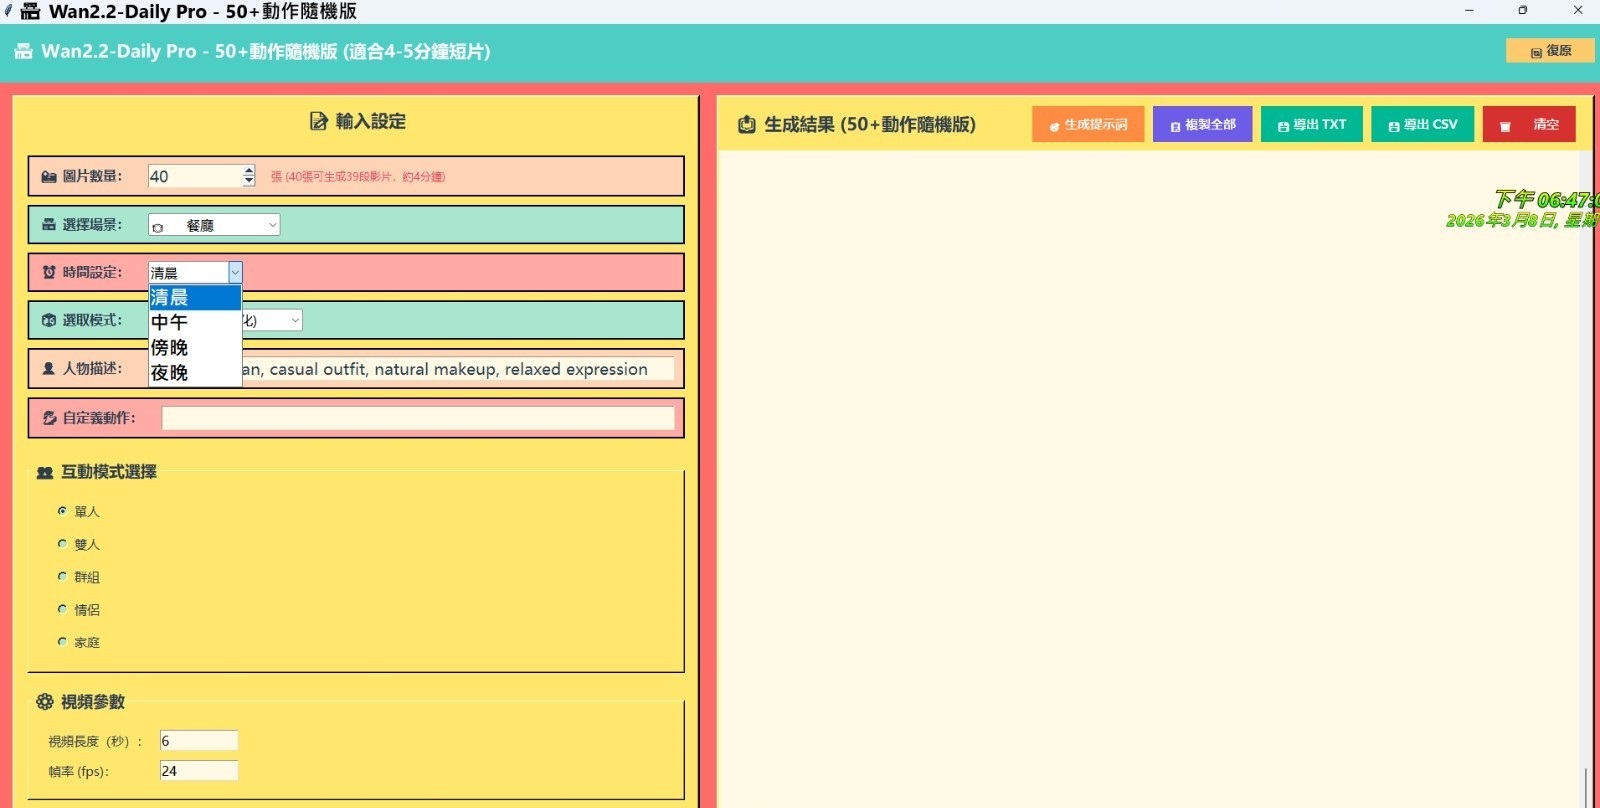Click the 視頻長度 (秒) input field

[199, 741]
